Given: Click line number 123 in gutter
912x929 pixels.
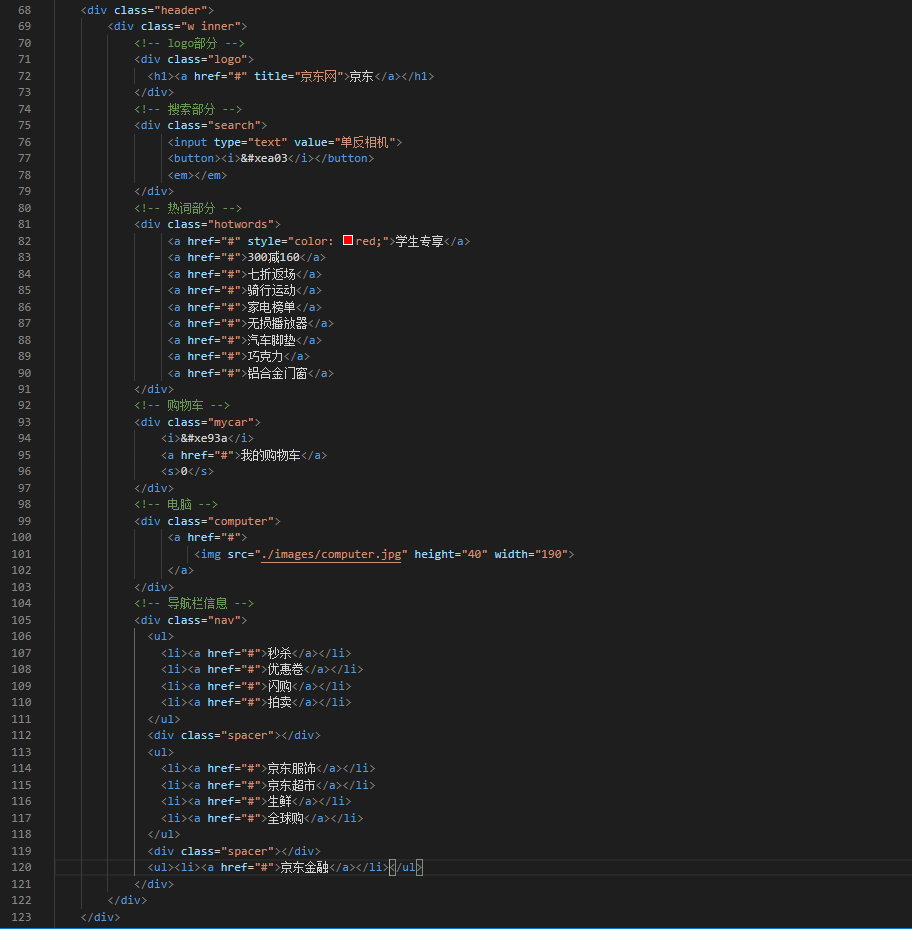Looking at the screenshot, I should pos(21,917).
